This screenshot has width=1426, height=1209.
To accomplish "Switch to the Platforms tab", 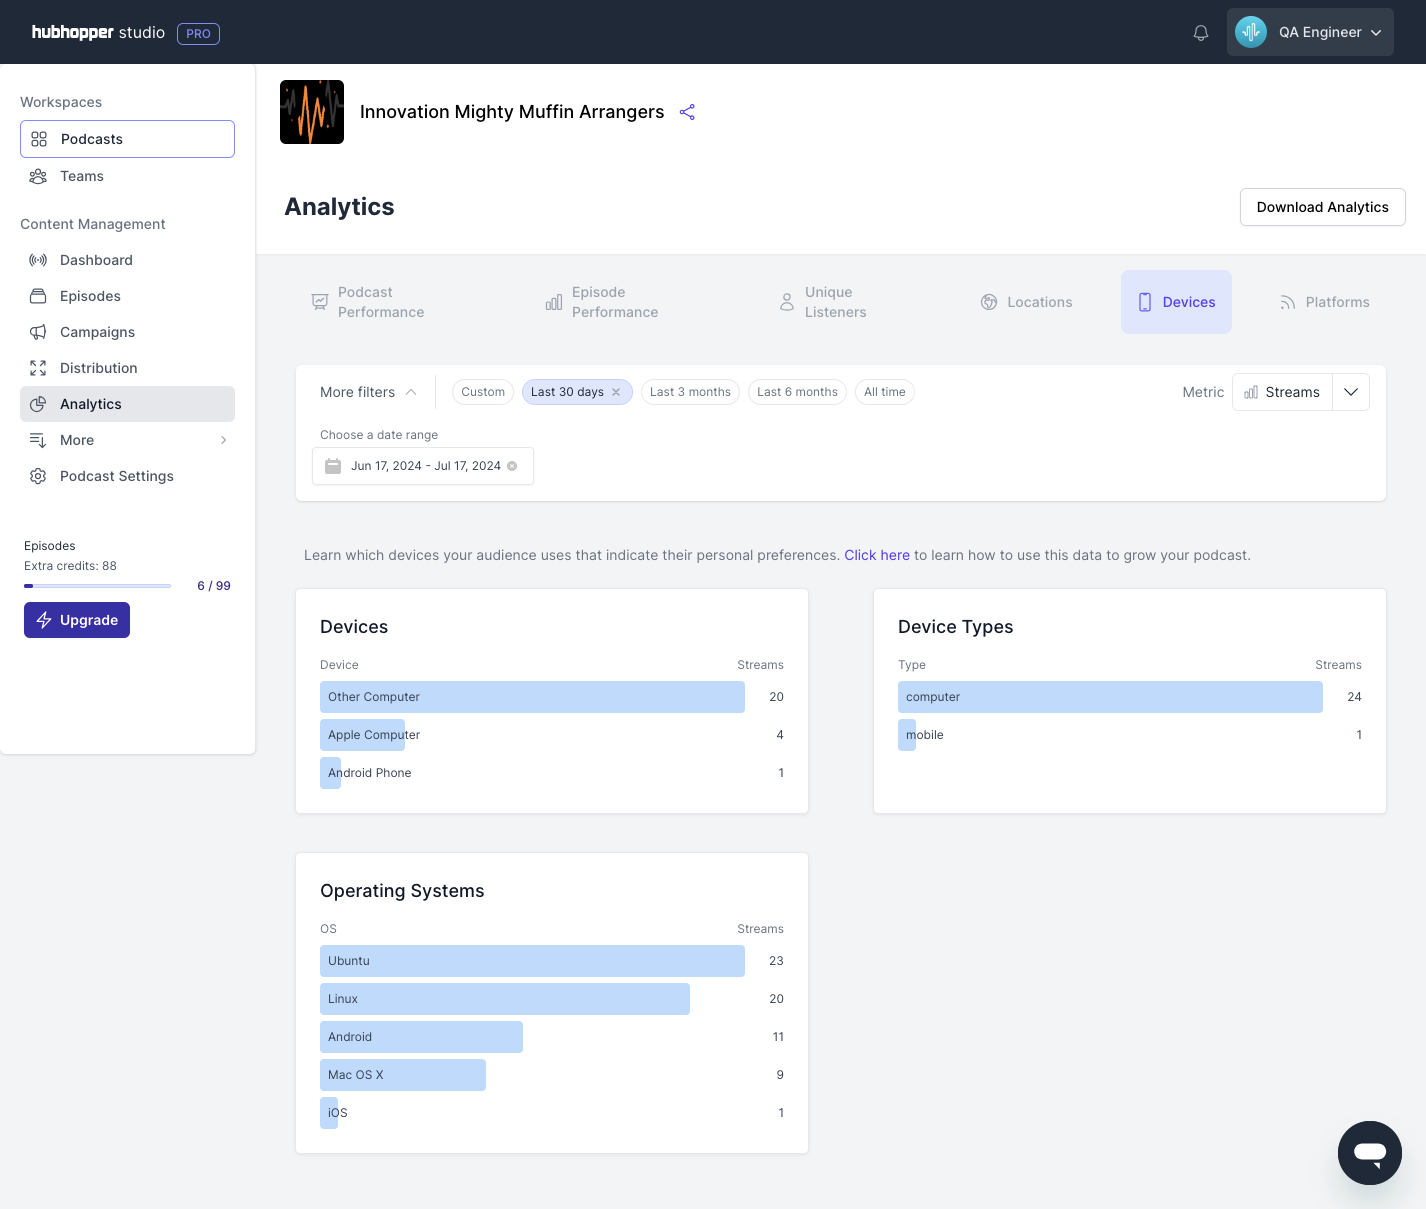I will click(x=1324, y=302).
